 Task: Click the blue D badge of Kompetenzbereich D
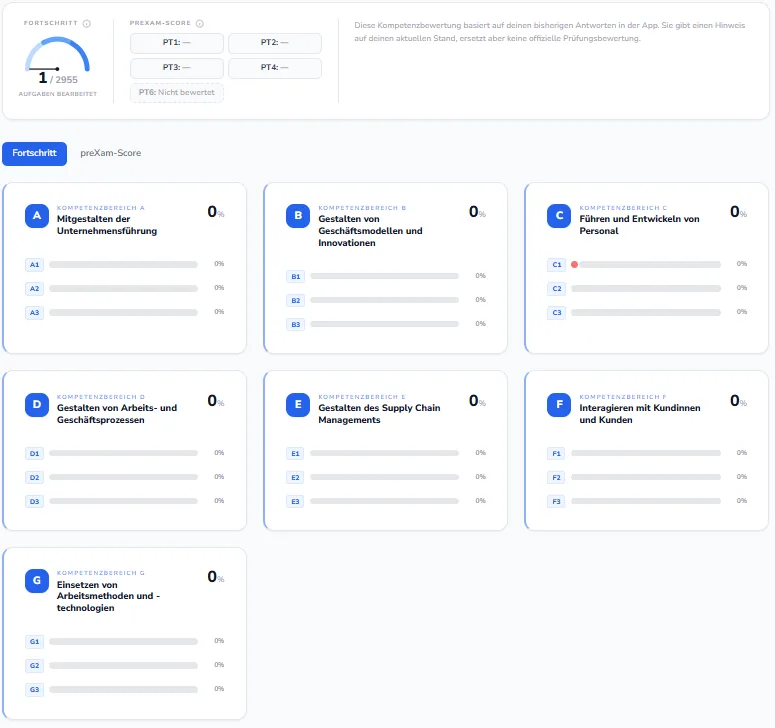(x=37, y=405)
